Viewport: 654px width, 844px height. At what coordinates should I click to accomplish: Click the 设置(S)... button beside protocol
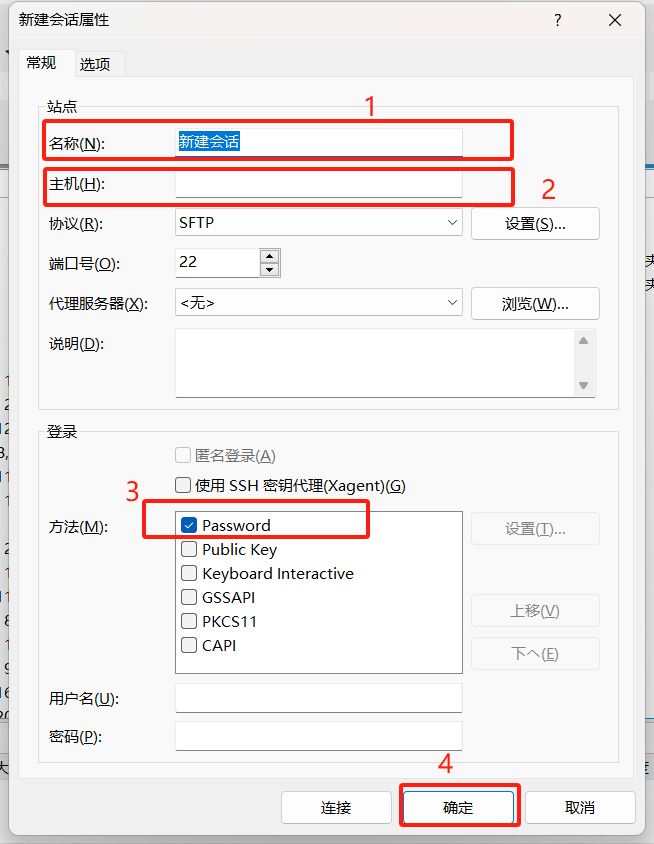[535, 223]
